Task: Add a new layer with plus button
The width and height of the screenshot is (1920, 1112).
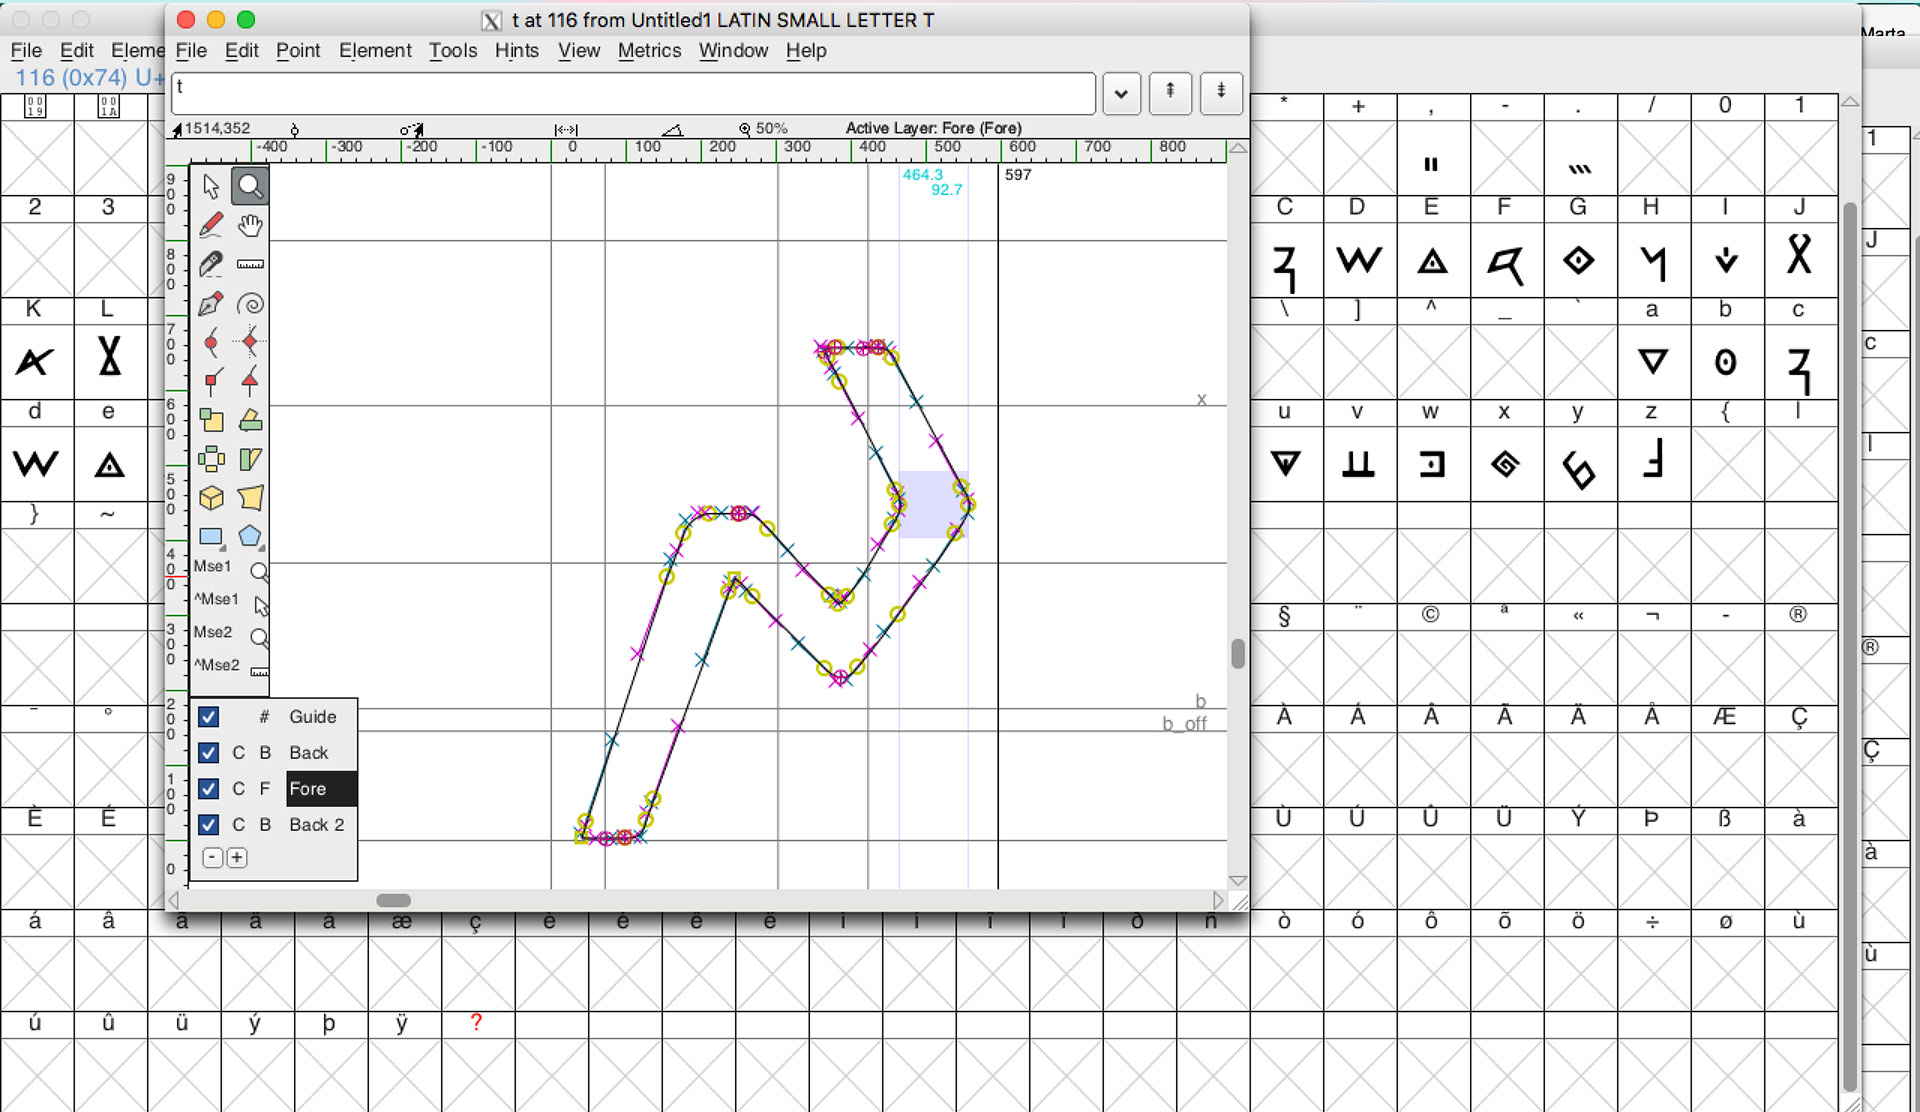Action: [237, 858]
